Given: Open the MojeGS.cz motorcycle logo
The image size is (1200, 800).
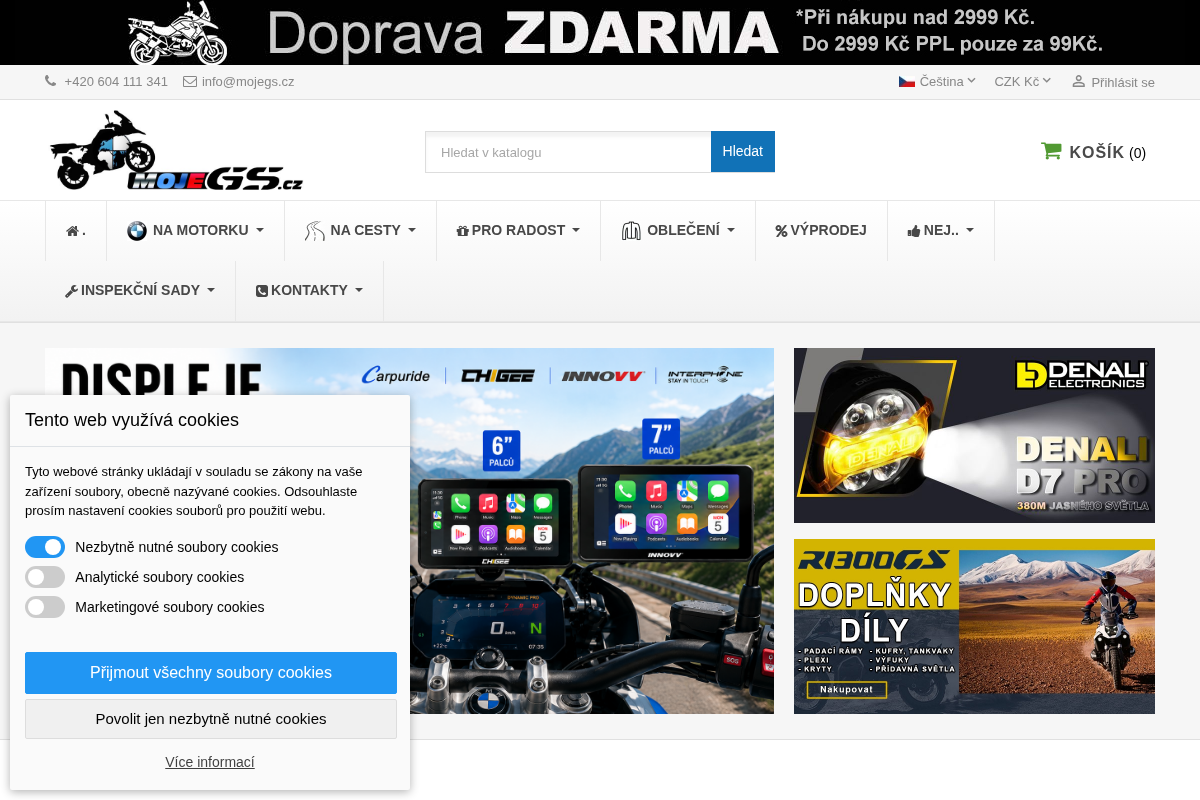Looking at the screenshot, I should point(176,150).
